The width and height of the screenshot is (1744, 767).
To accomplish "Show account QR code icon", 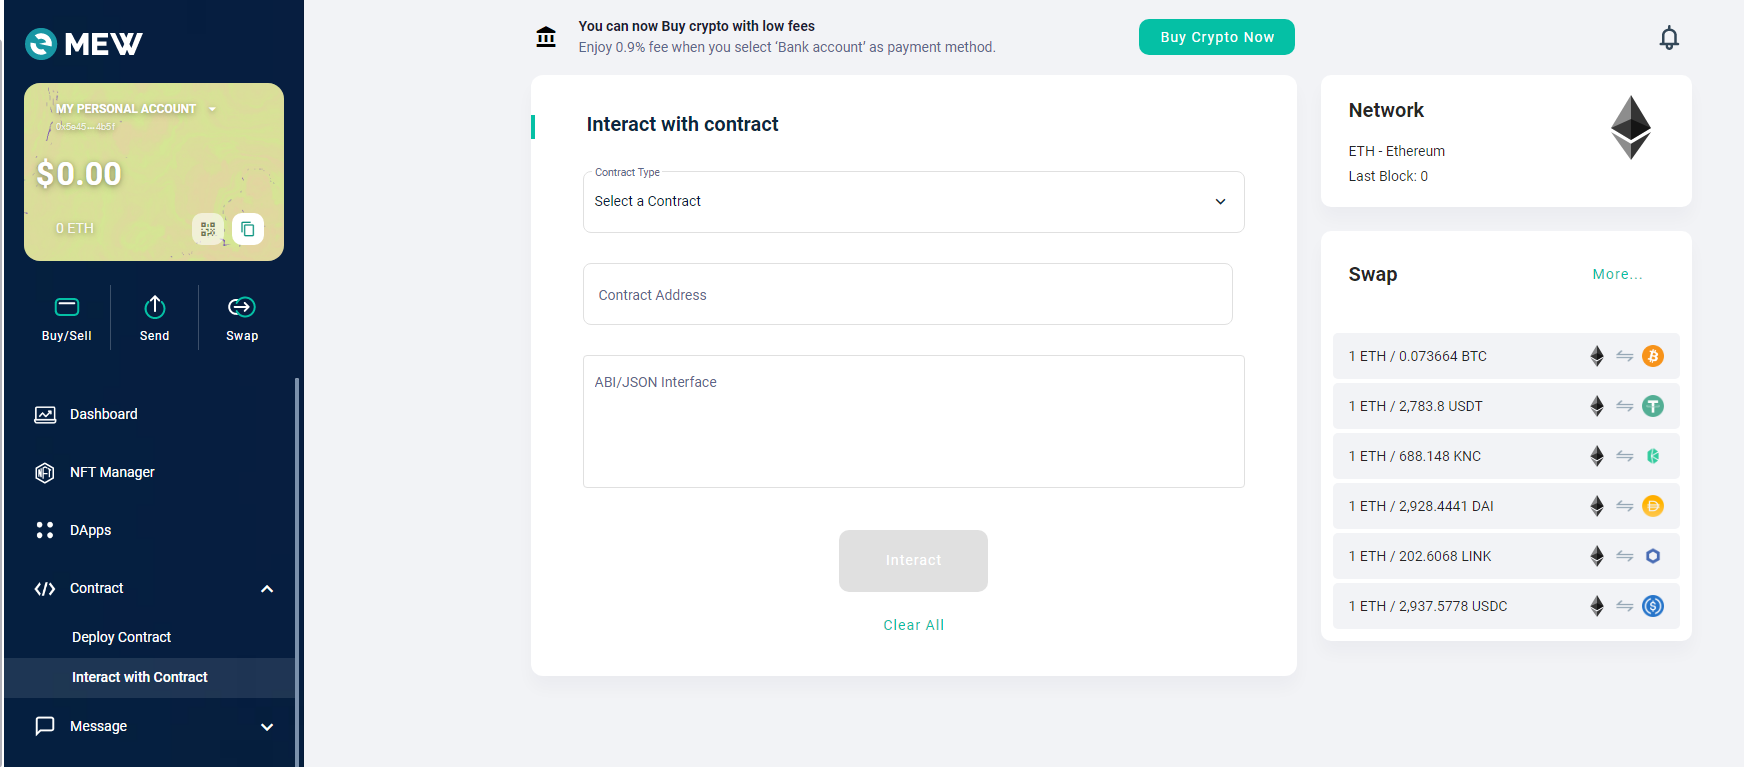I will [x=208, y=229].
